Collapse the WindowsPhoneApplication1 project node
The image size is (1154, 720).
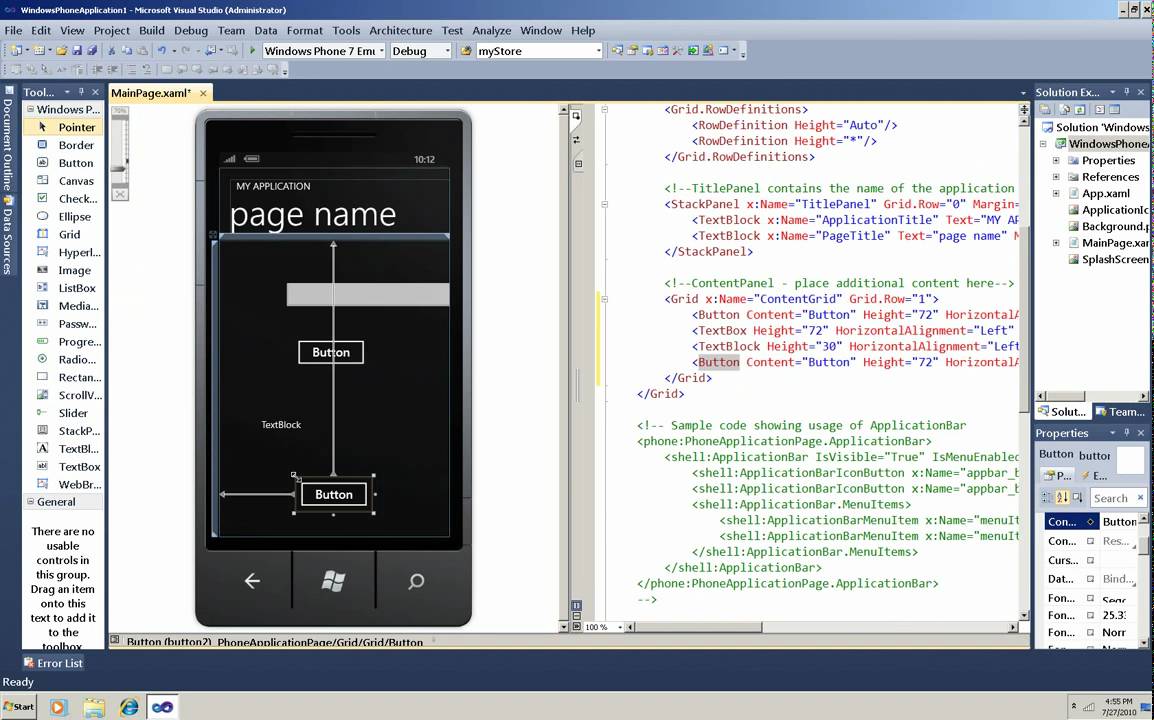click(1043, 144)
